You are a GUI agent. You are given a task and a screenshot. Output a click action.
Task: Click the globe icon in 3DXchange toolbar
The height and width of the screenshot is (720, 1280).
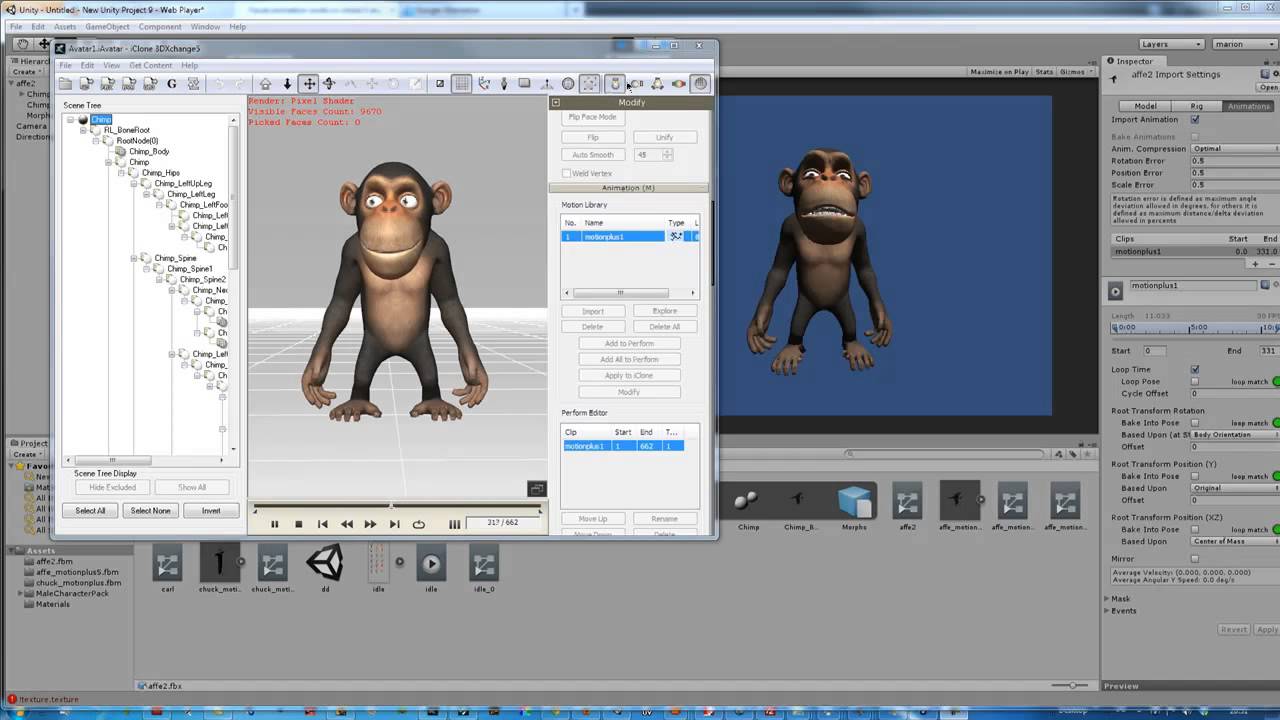click(x=568, y=84)
